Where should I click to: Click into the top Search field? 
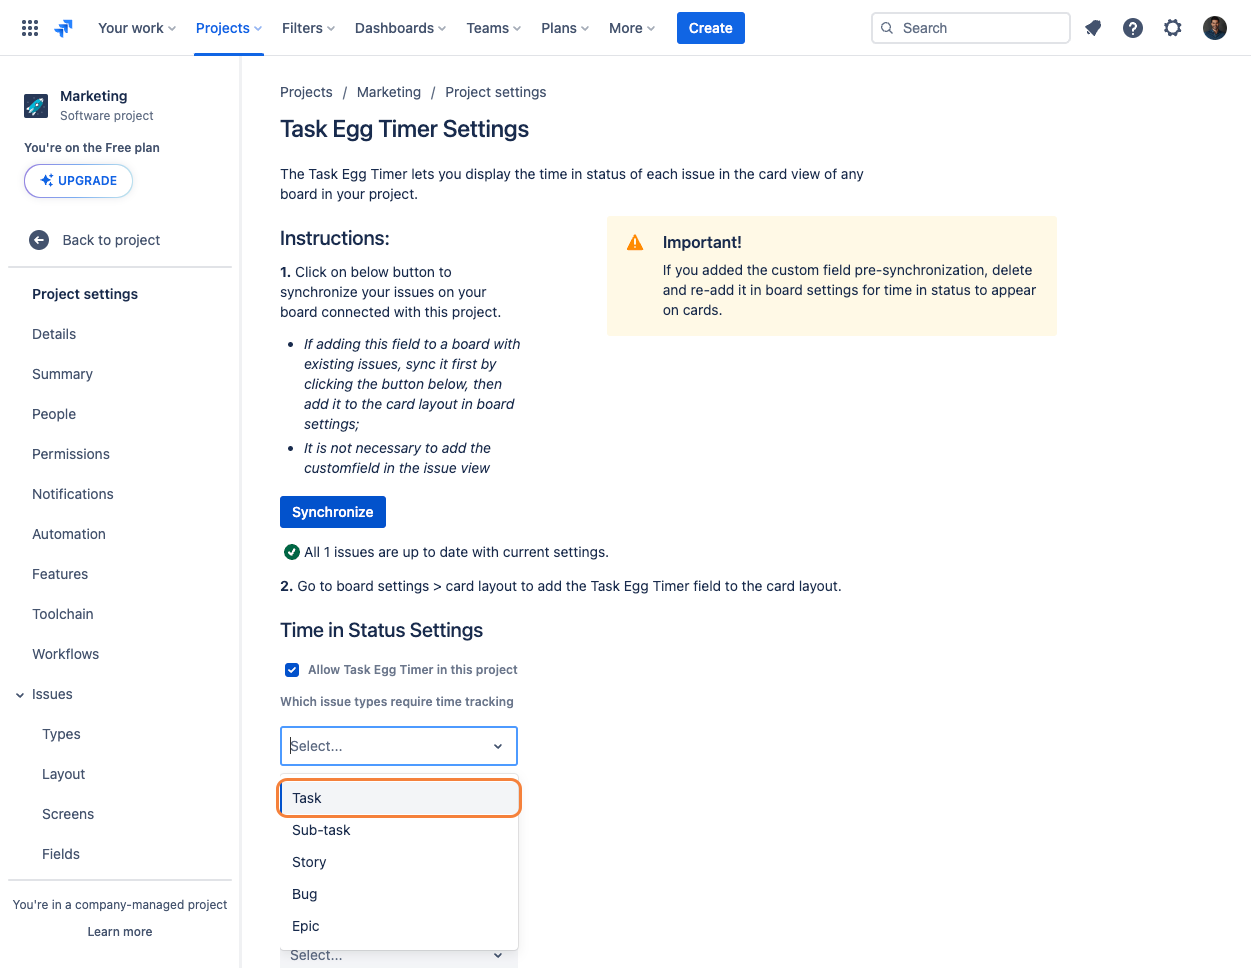(971, 28)
